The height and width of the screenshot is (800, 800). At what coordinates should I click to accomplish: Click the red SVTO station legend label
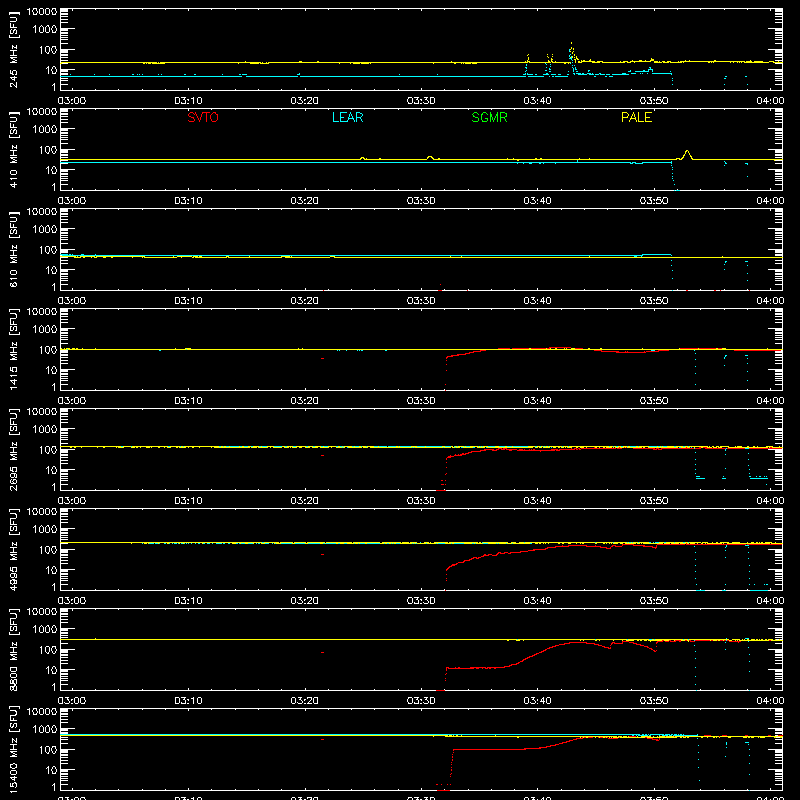pos(203,117)
